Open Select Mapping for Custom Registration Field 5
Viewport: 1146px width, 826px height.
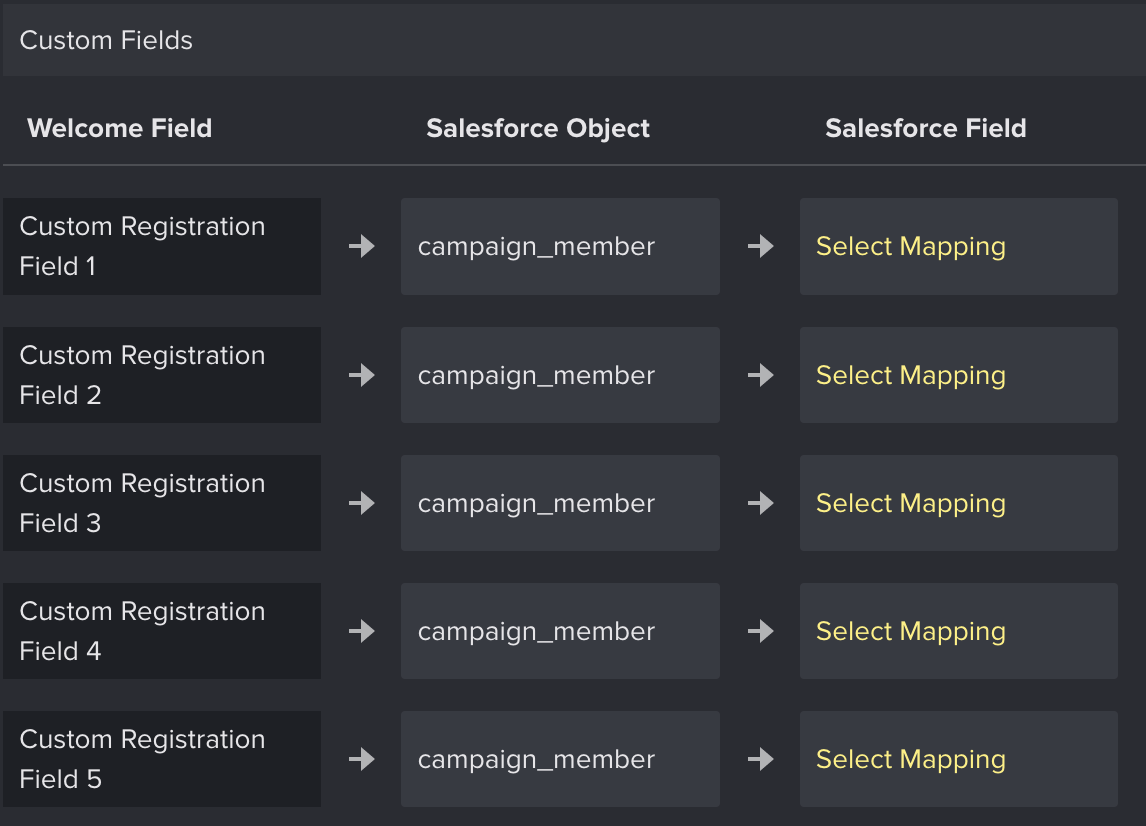coord(958,759)
